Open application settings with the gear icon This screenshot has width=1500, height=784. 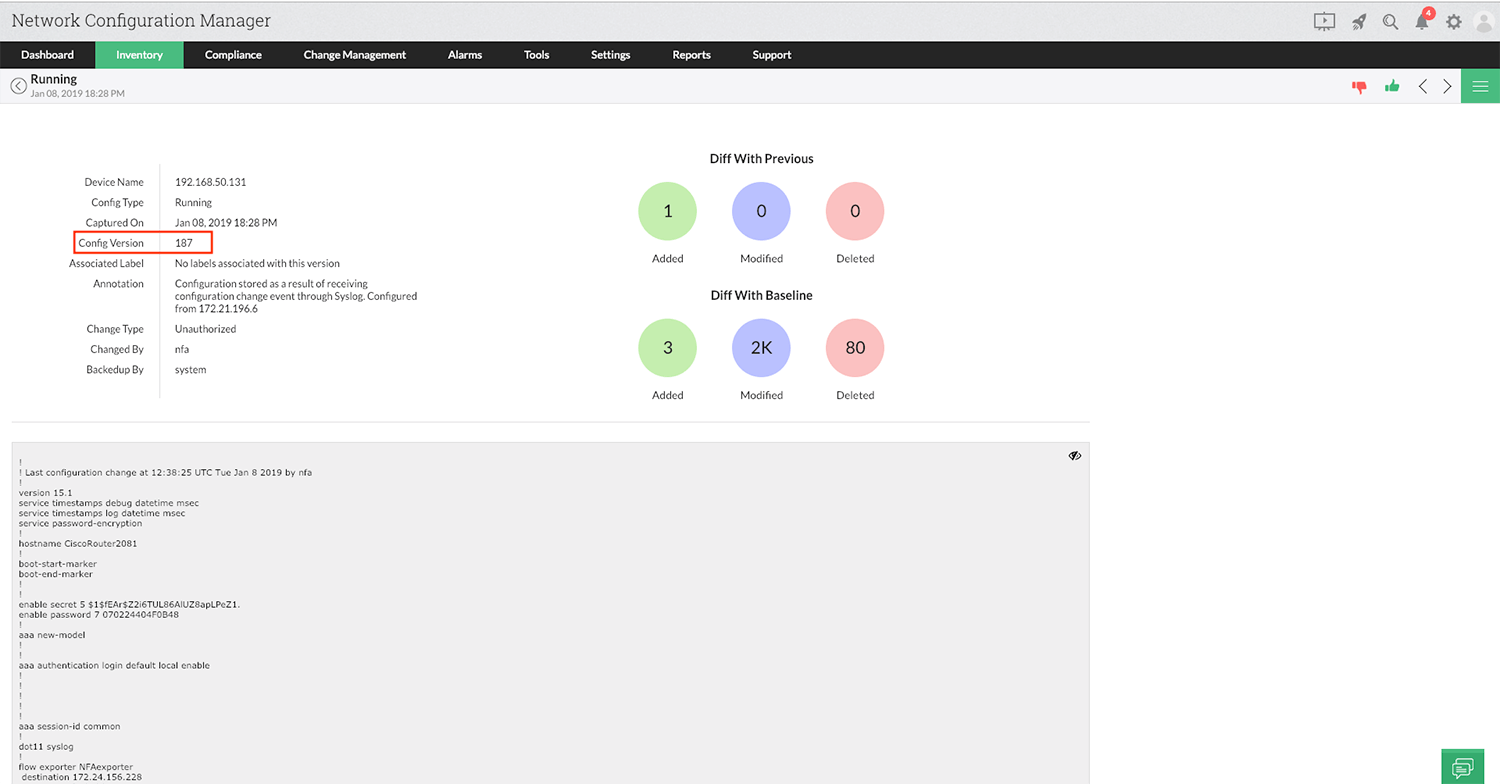click(1454, 20)
